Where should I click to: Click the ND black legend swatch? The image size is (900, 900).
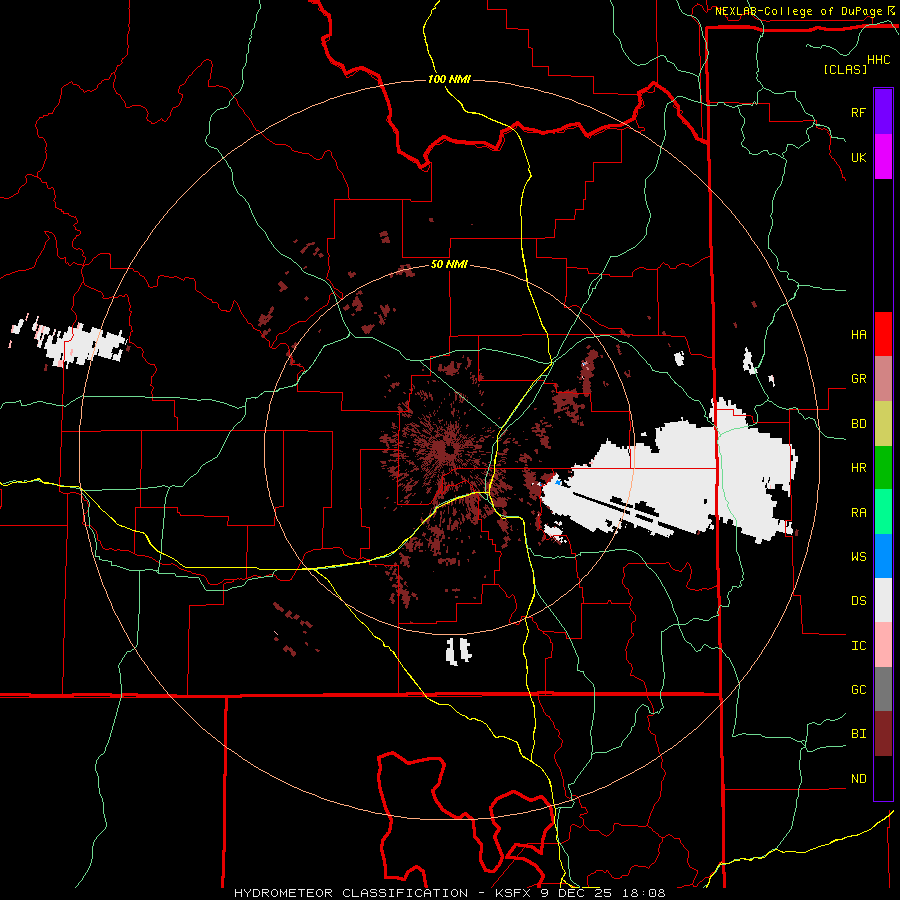[883, 778]
